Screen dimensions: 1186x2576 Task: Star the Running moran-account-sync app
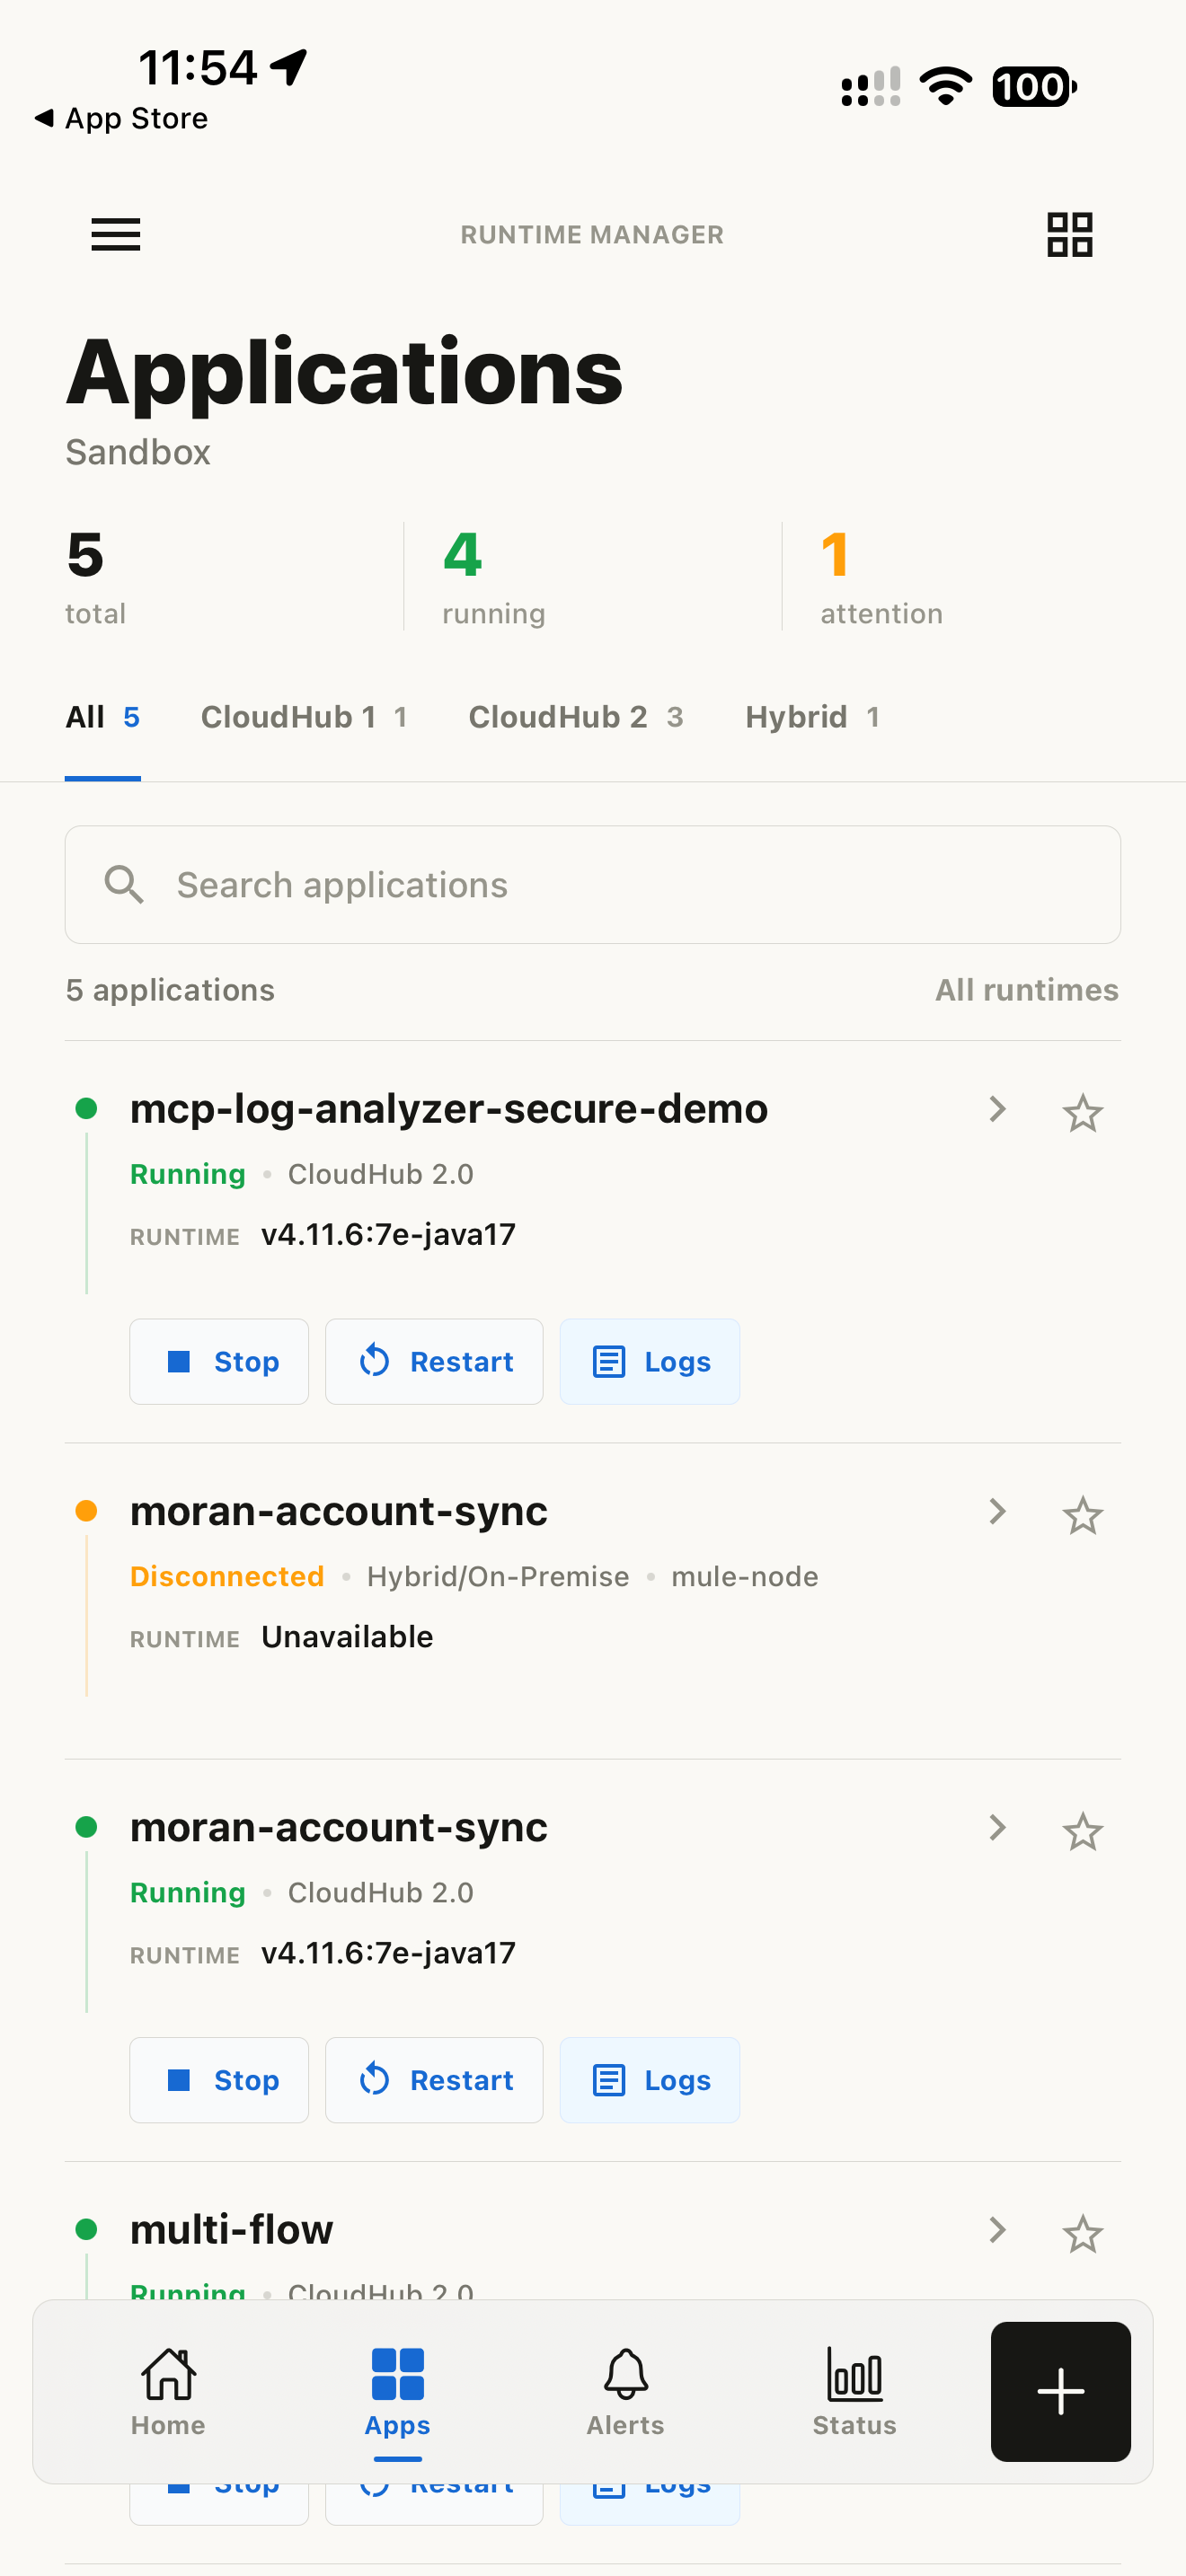point(1082,1832)
